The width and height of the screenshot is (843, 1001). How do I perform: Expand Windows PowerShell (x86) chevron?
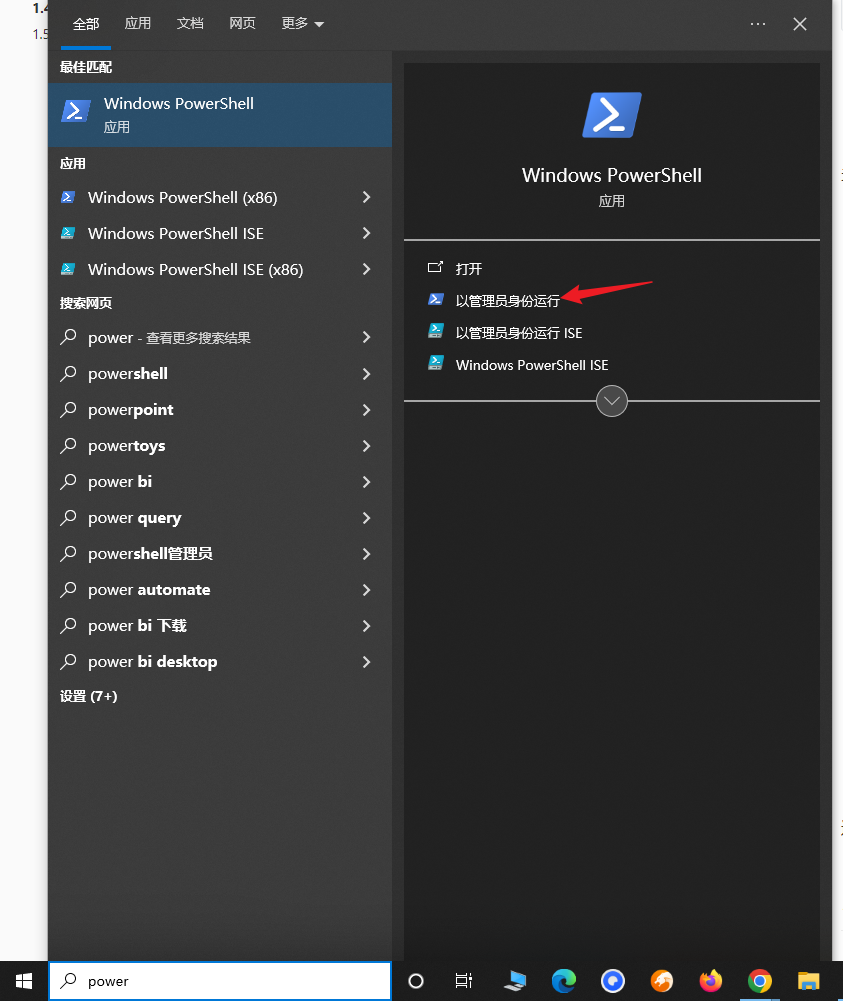pos(366,197)
